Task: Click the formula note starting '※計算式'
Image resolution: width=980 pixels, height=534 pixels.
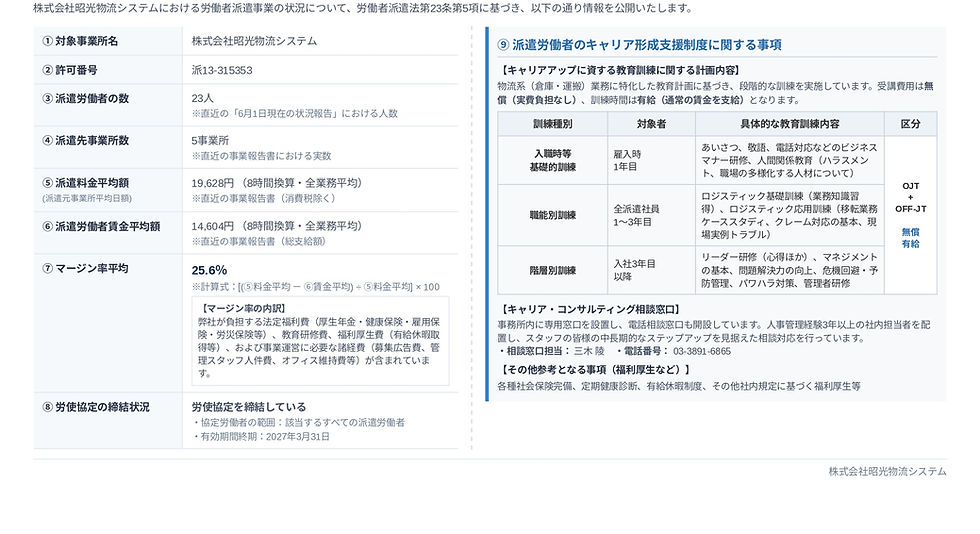Action: [x=316, y=287]
